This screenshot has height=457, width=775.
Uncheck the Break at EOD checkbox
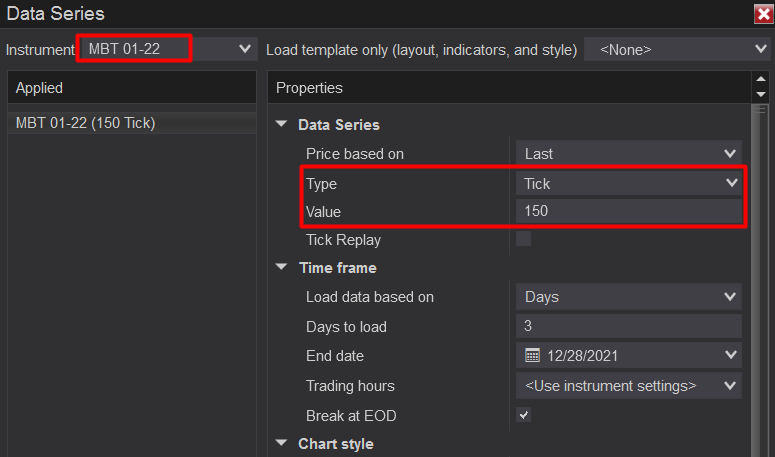523,415
